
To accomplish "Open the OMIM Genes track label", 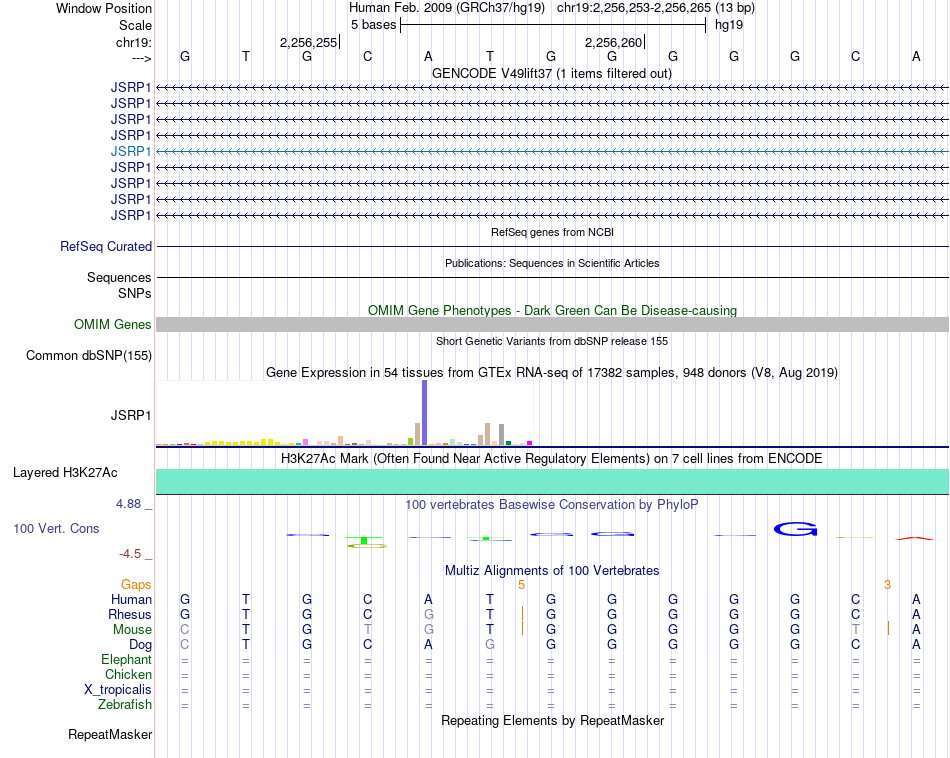I will click(113, 325).
